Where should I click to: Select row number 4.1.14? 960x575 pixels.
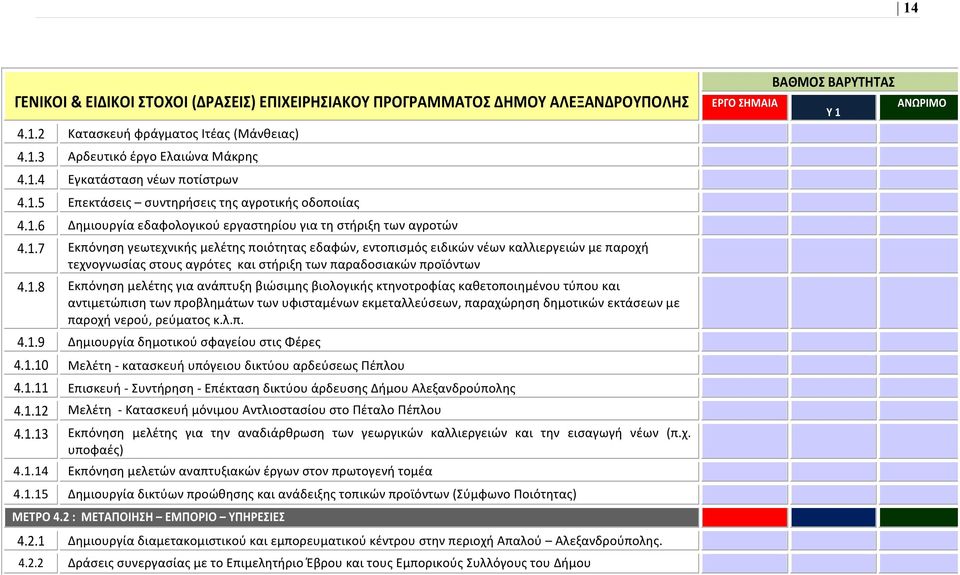pos(31,472)
